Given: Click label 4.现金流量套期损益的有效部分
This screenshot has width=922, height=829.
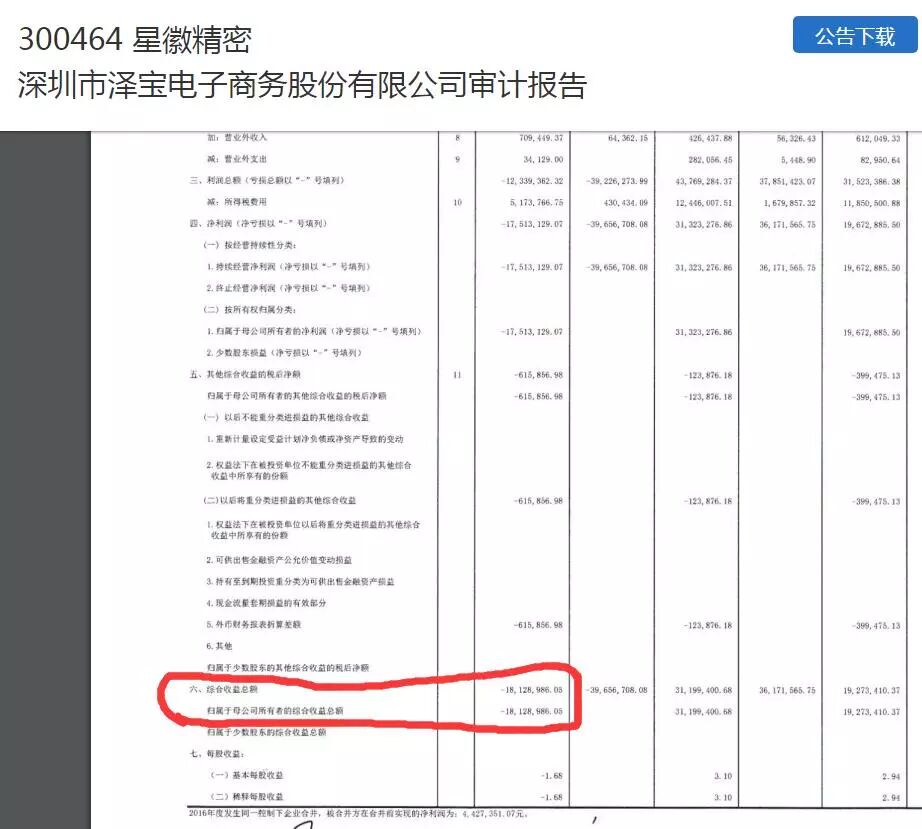Looking at the screenshot, I should [267, 603].
